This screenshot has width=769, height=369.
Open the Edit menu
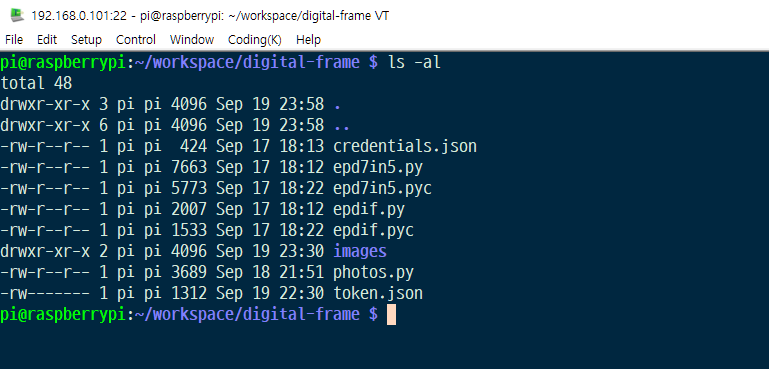(x=47, y=40)
